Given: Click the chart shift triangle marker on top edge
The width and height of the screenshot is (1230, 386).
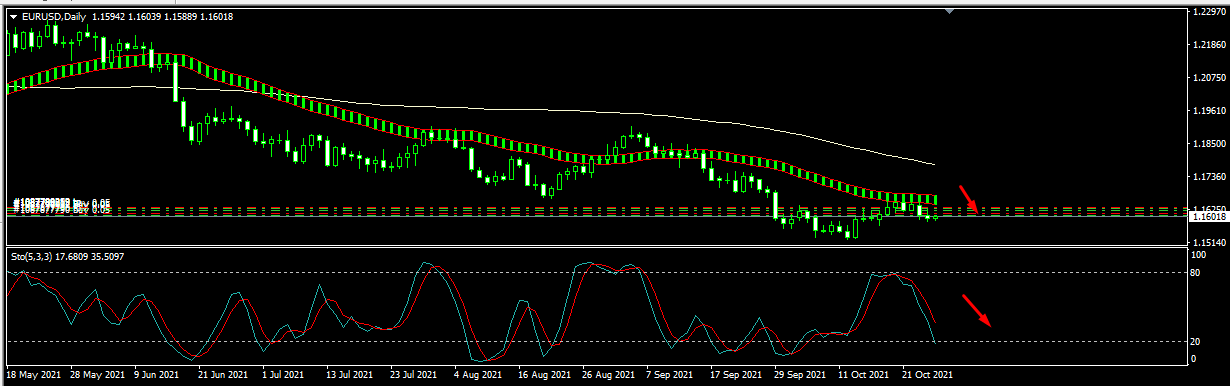Looking at the screenshot, I should (x=949, y=12).
